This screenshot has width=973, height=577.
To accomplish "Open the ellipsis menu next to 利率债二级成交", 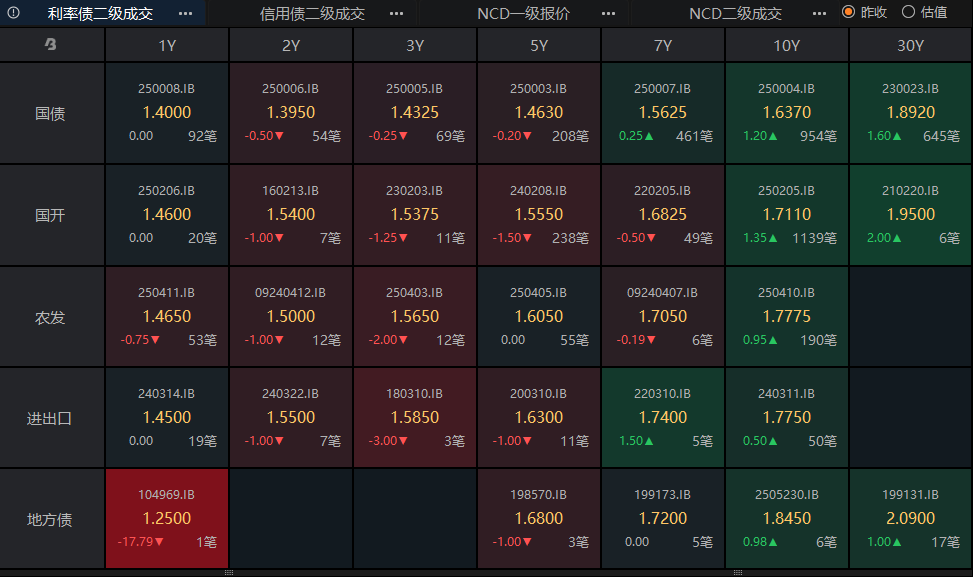I will click(x=185, y=13).
